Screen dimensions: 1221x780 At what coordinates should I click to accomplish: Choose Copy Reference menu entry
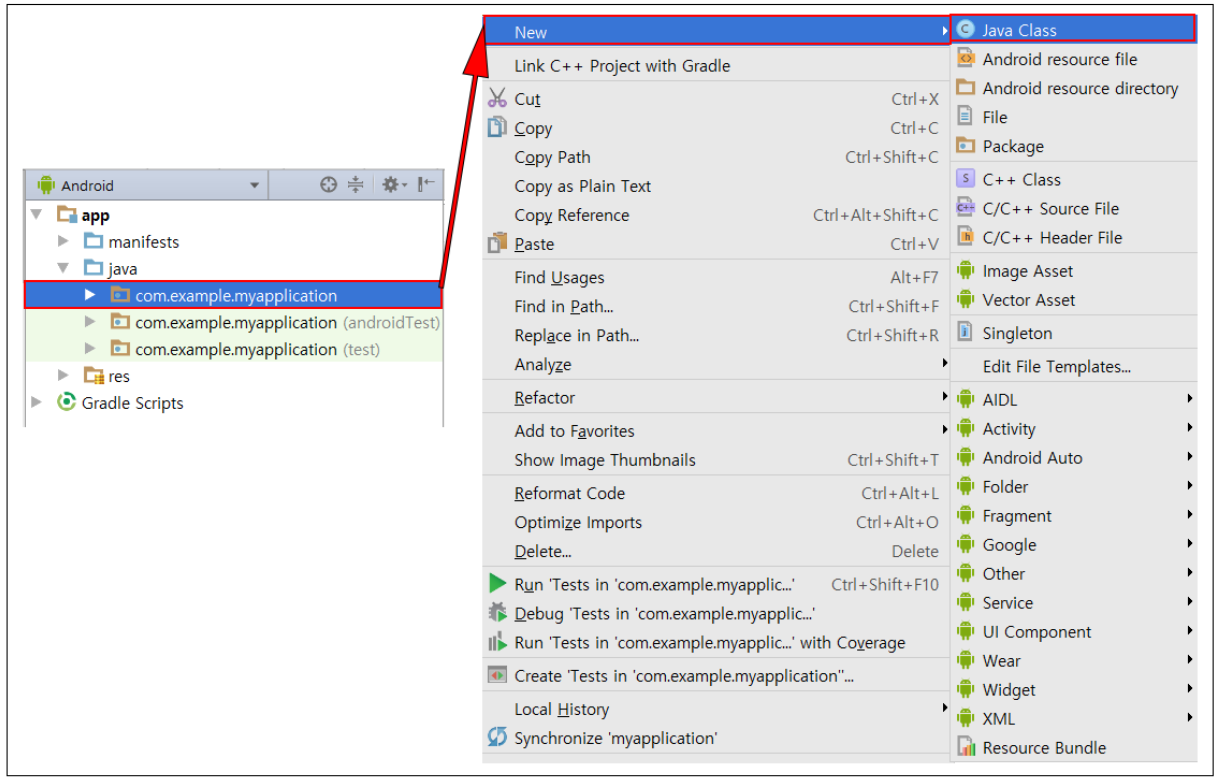click(x=716, y=215)
